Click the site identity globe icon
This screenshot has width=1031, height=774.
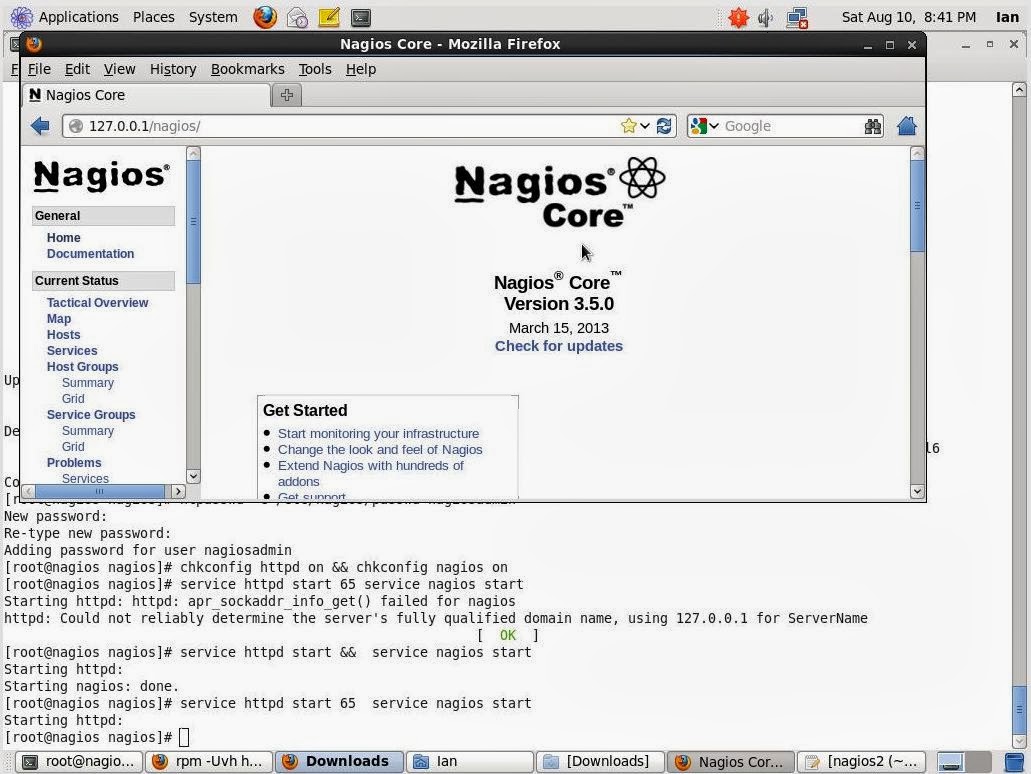pos(76,126)
